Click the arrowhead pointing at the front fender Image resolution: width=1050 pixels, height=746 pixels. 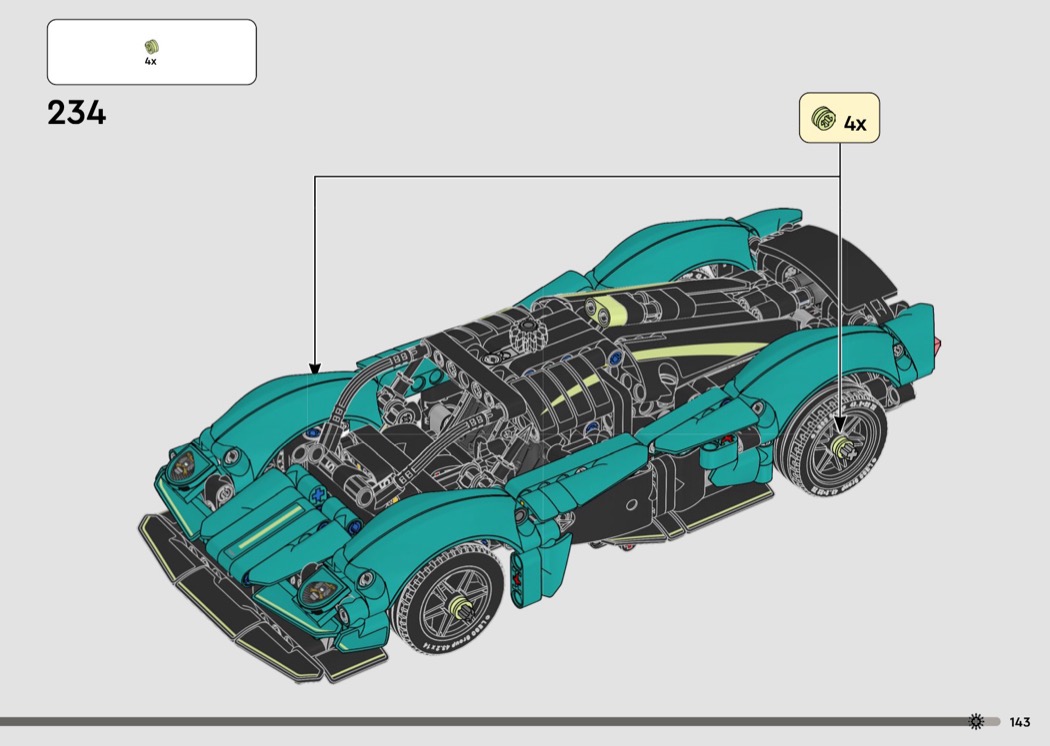[x=315, y=368]
